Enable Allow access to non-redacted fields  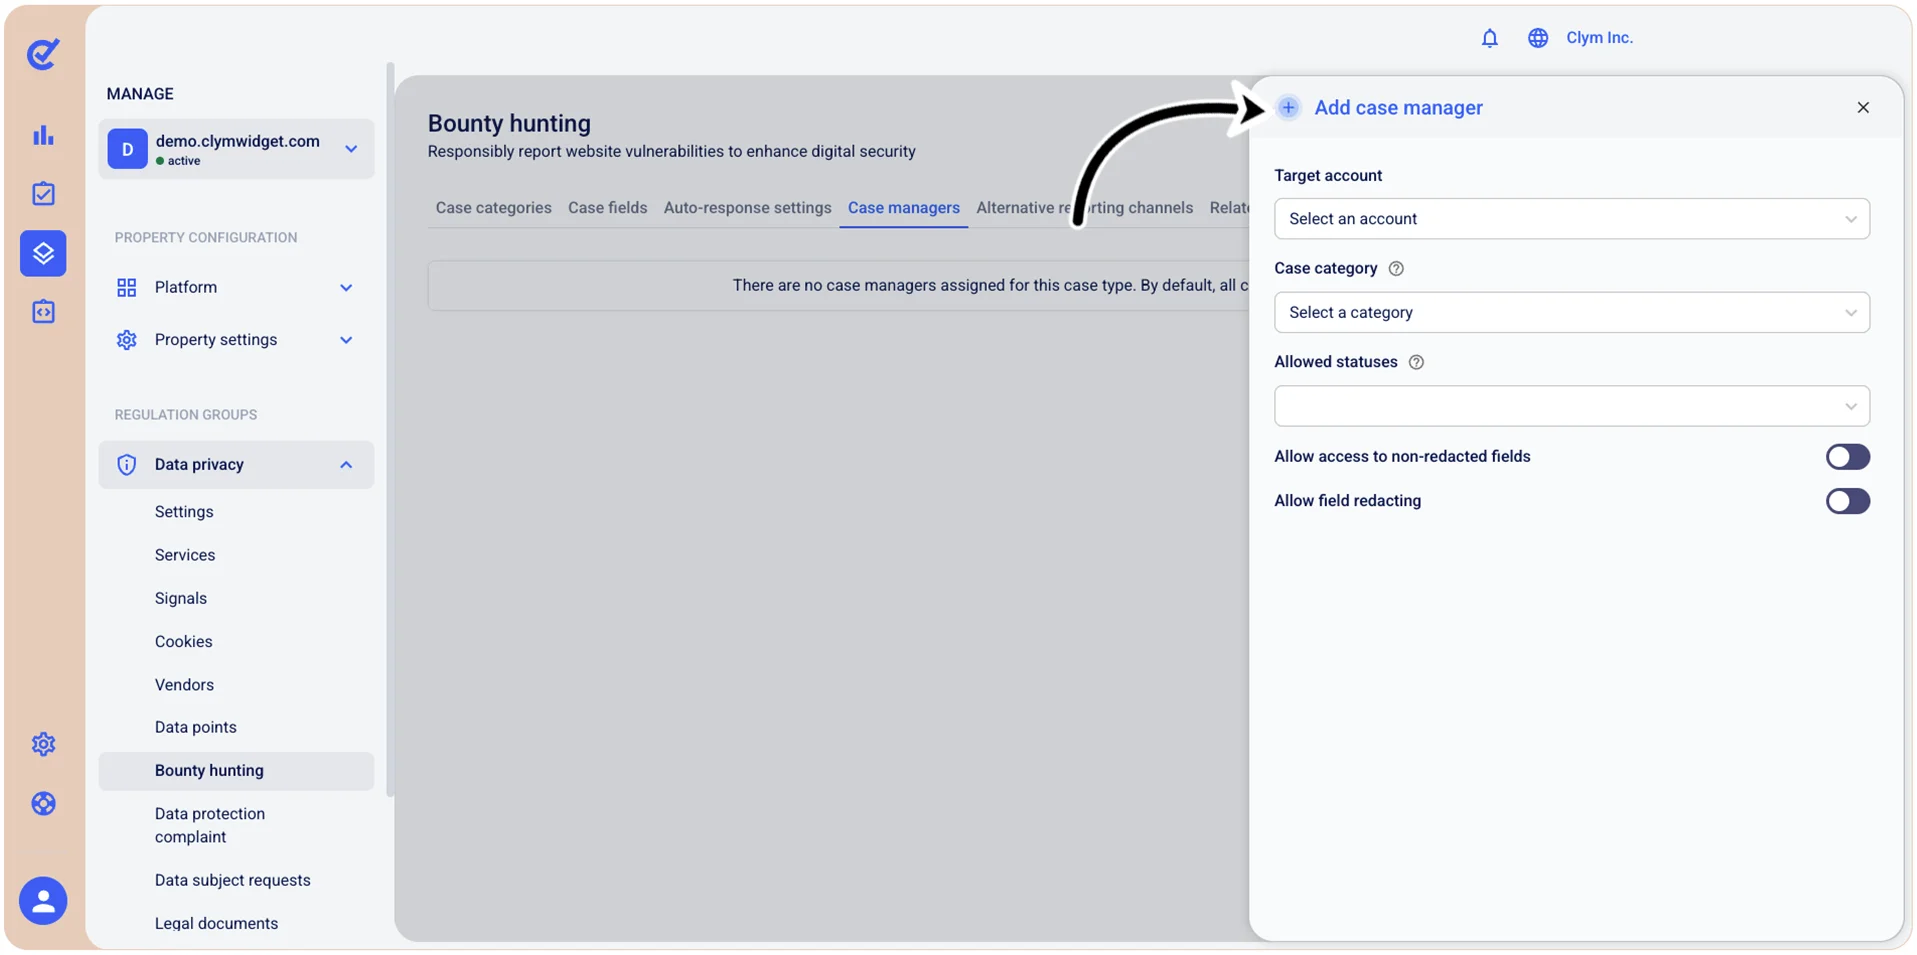tap(1847, 457)
